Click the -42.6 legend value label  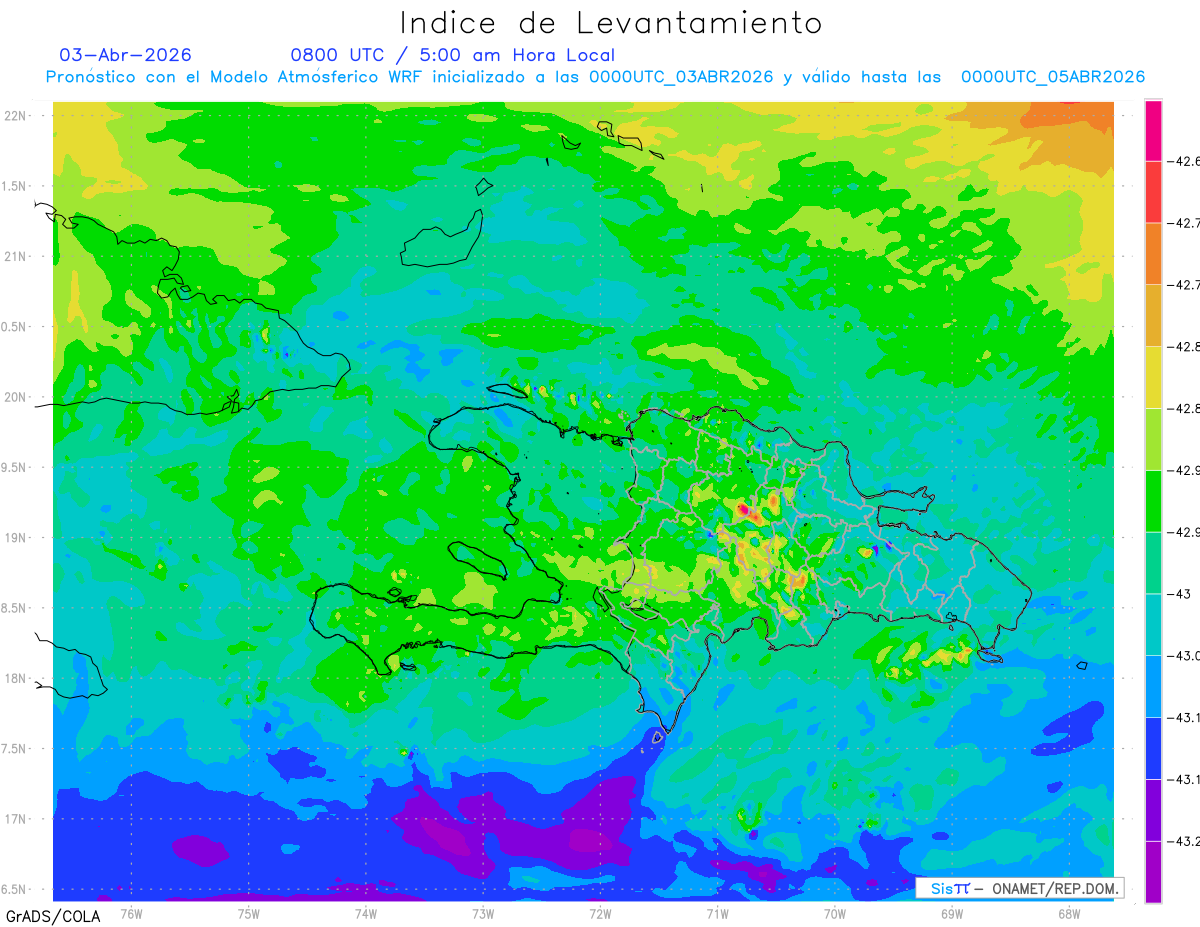coord(1186,160)
